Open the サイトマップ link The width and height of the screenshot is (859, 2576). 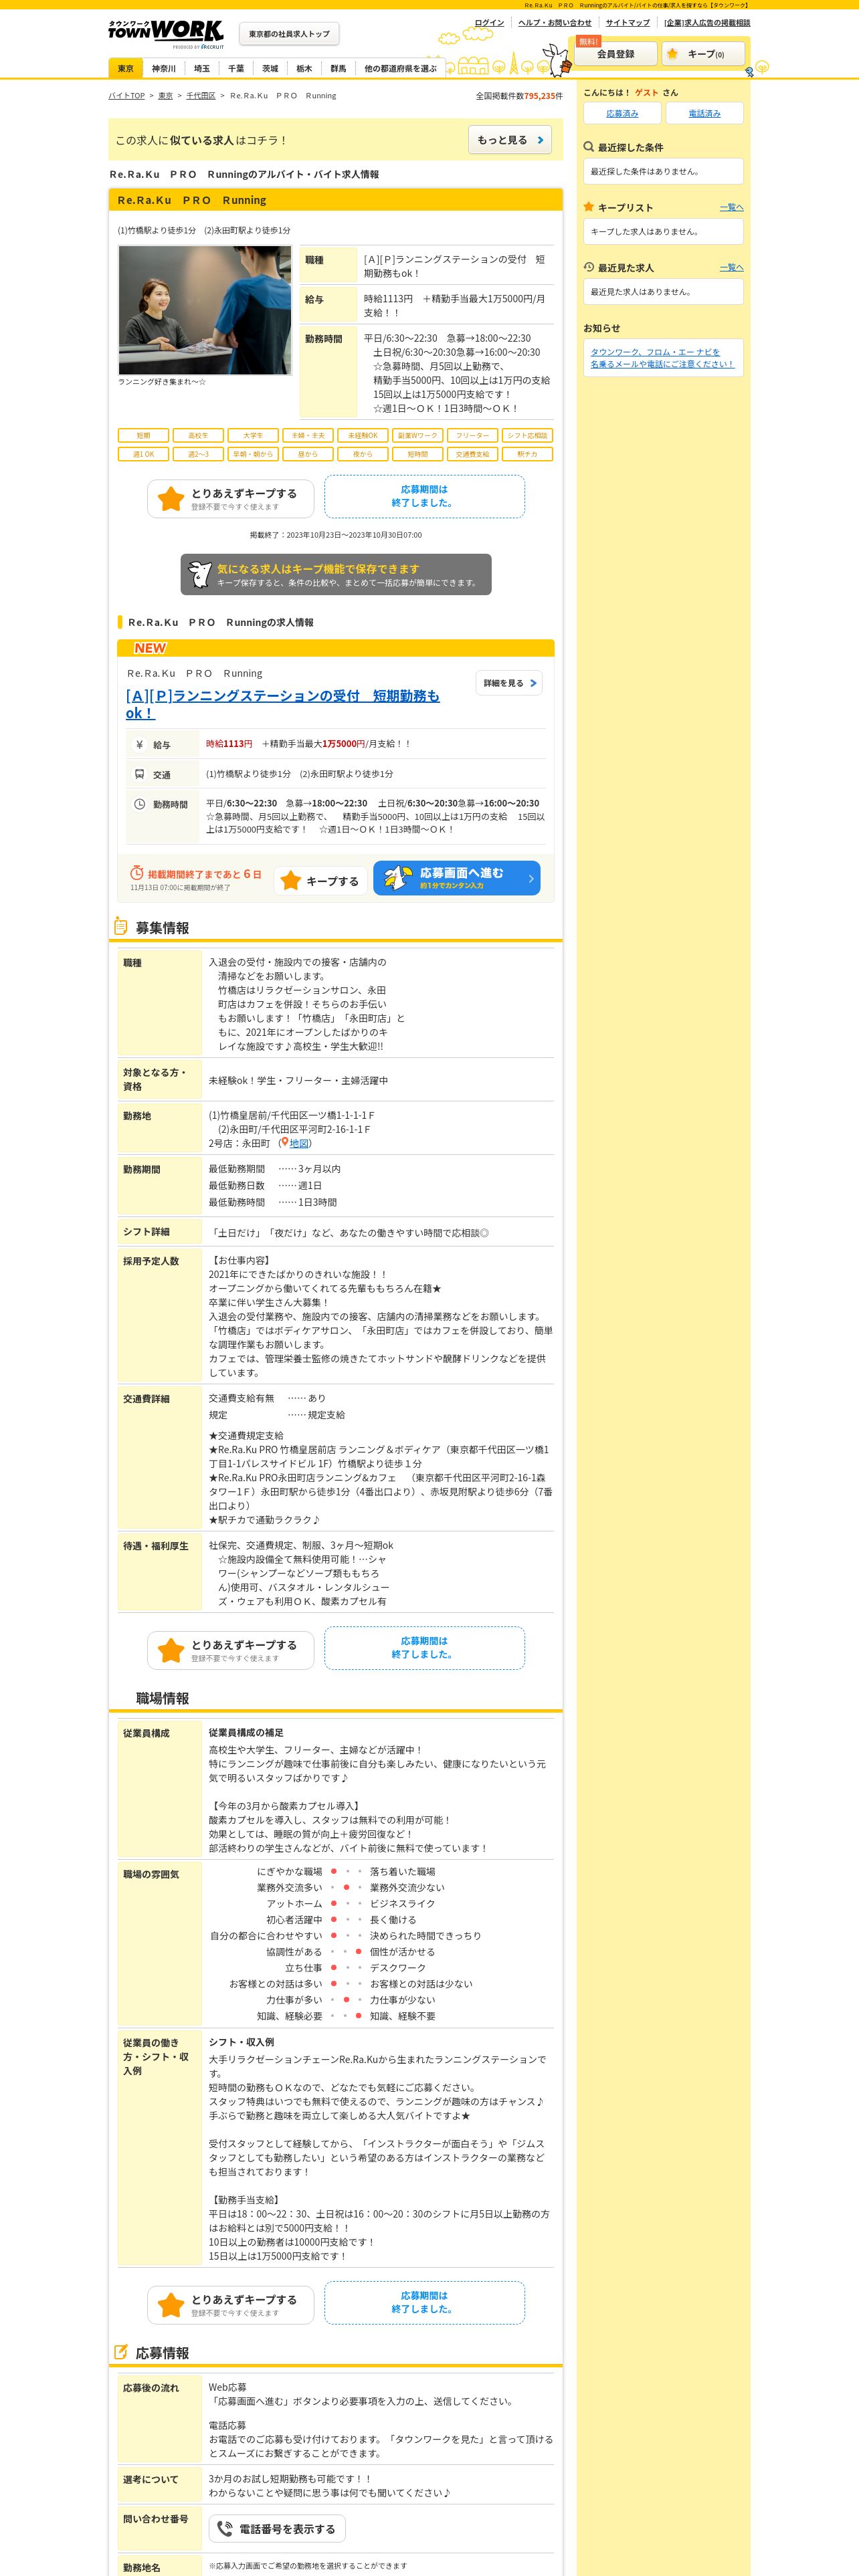point(628,22)
